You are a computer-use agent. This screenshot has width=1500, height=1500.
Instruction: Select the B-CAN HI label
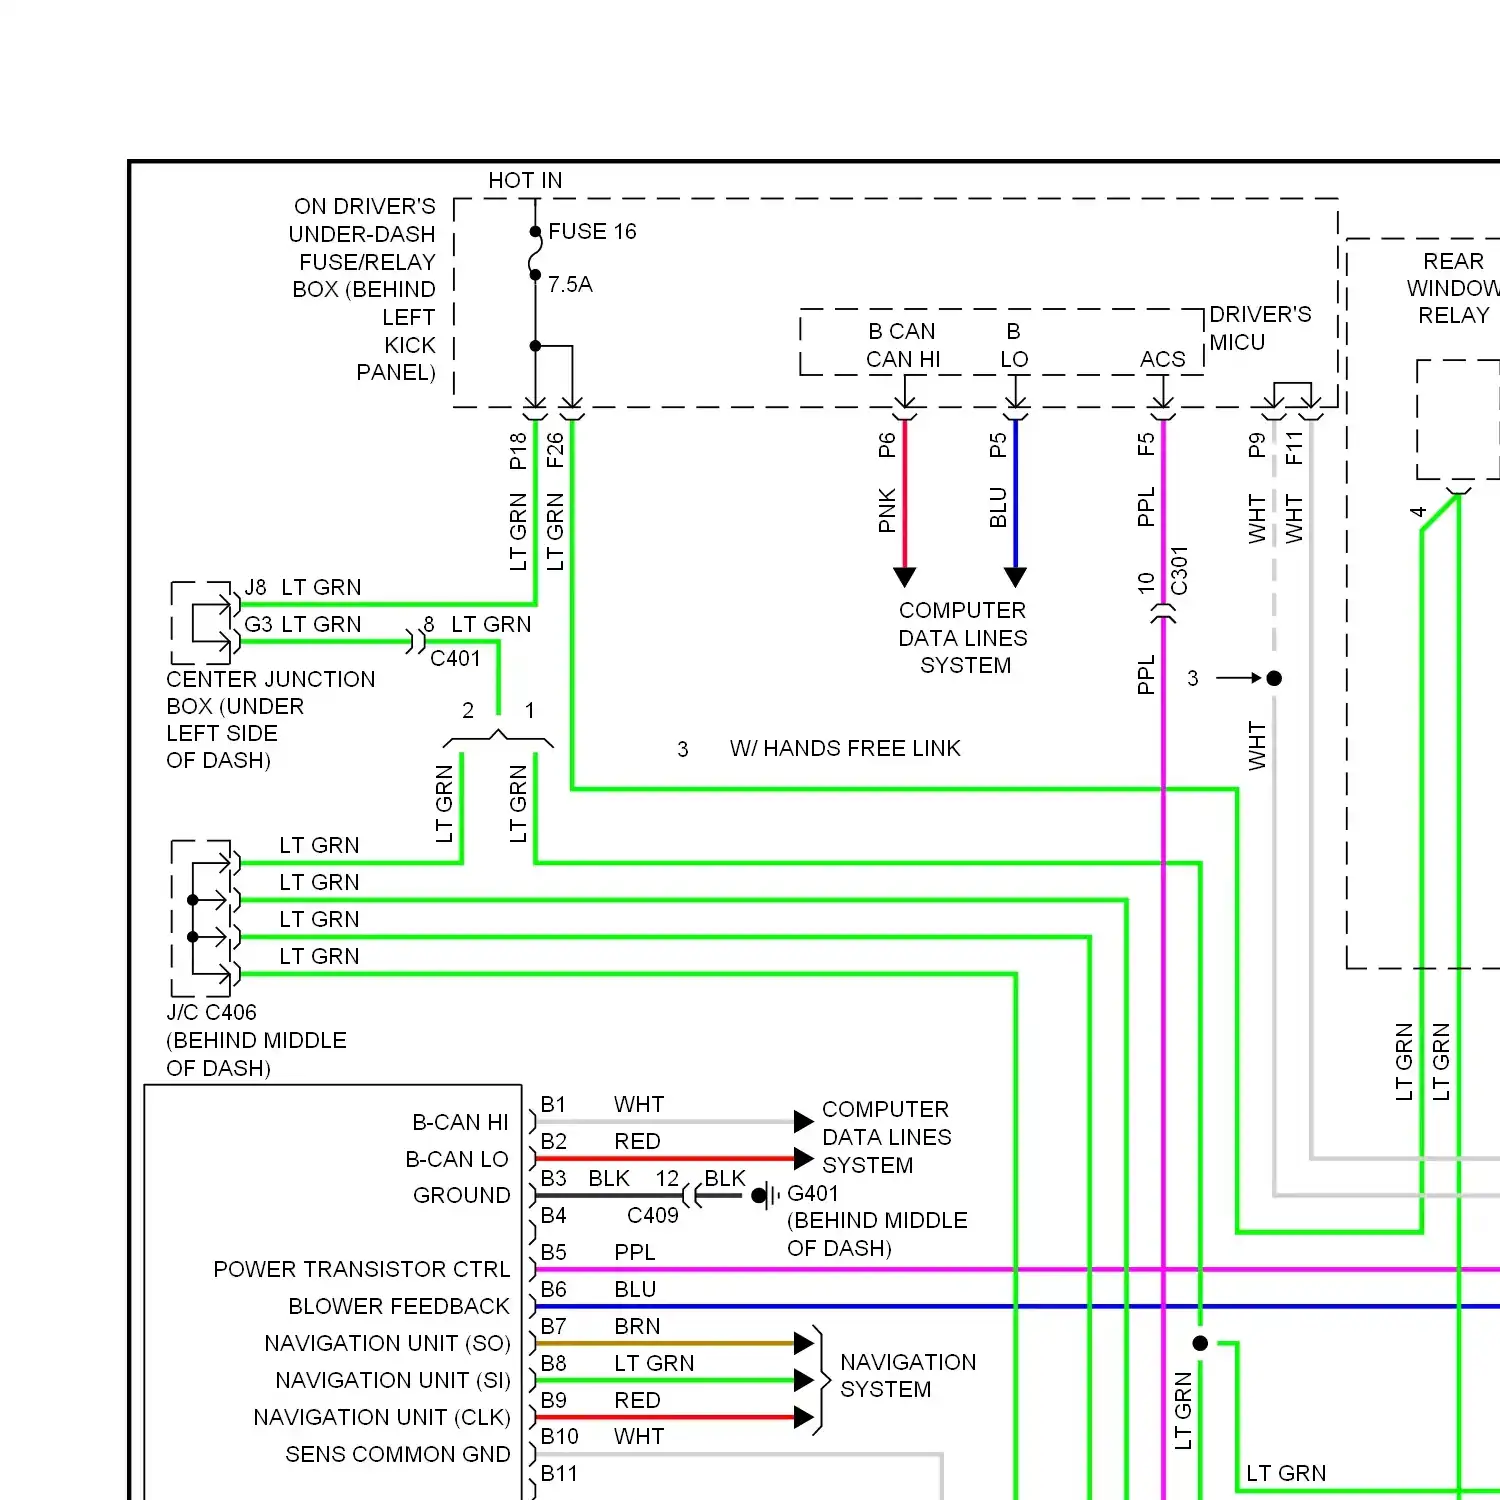[458, 1122]
